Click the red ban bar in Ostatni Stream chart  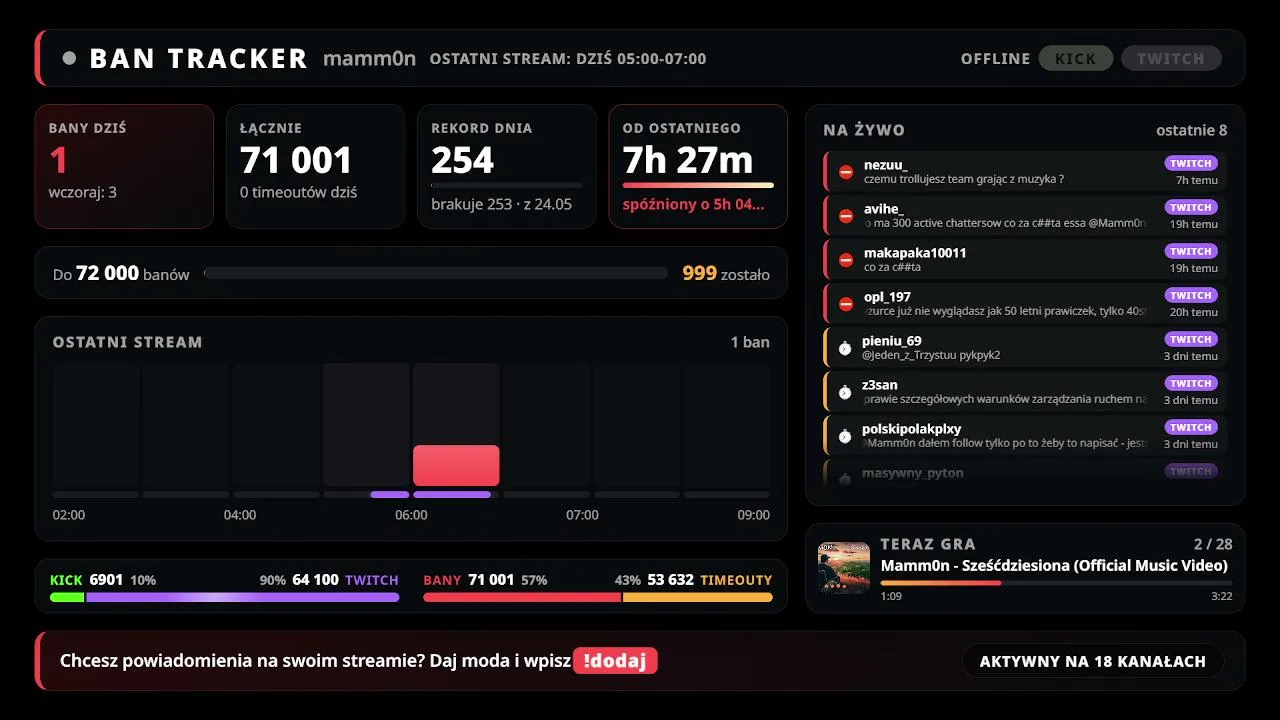point(456,466)
